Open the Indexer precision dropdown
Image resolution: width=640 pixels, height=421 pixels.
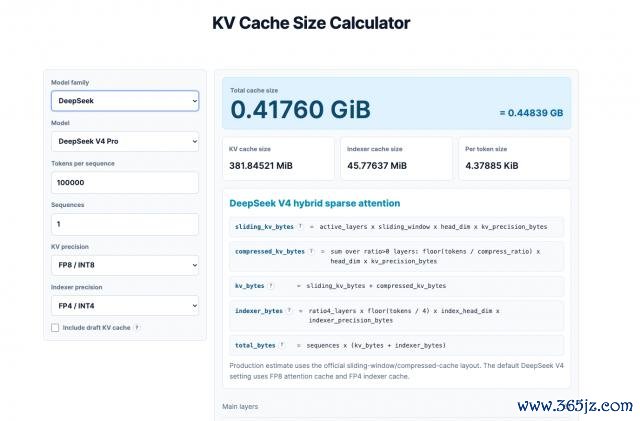(x=125, y=305)
